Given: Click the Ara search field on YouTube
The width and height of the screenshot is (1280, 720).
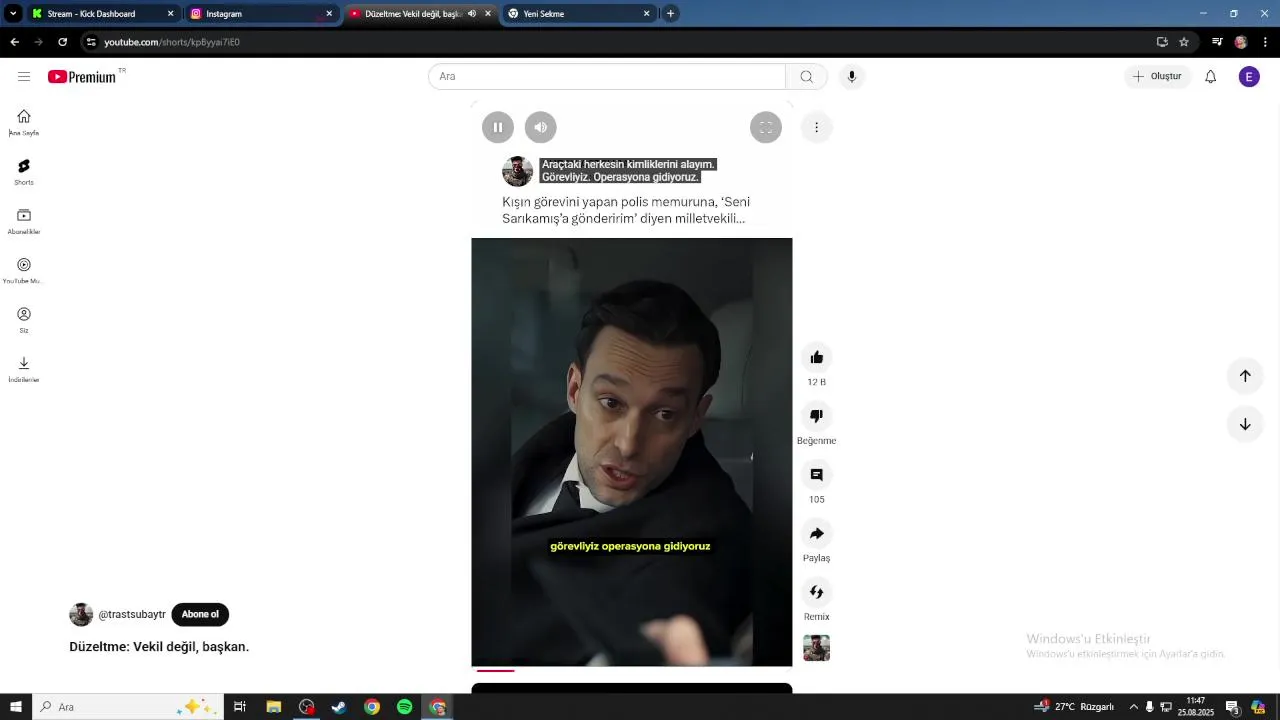Looking at the screenshot, I should [x=607, y=77].
